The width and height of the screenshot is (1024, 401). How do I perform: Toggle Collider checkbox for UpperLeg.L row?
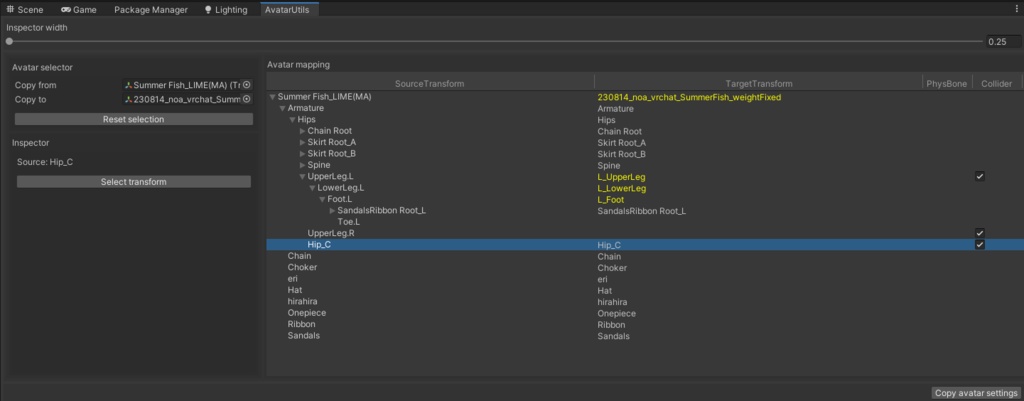[x=980, y=176]
